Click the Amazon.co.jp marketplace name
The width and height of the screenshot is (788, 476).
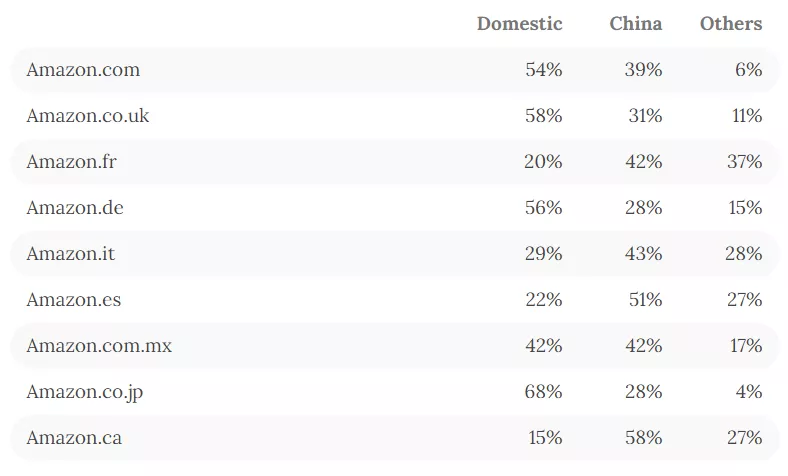[x=85, y=392]
